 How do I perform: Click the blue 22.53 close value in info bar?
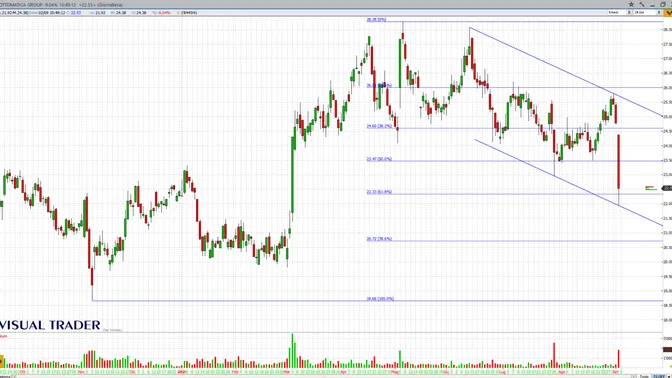coord(76,13)
